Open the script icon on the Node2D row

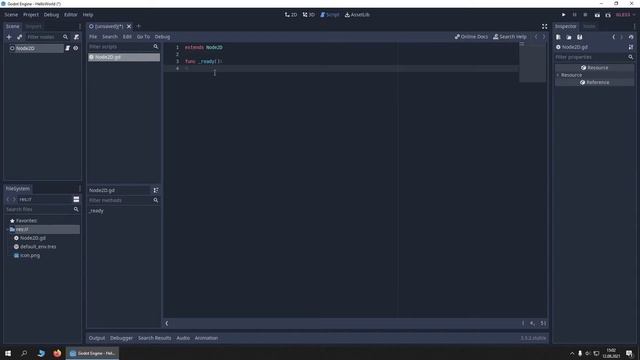point(68,48)
